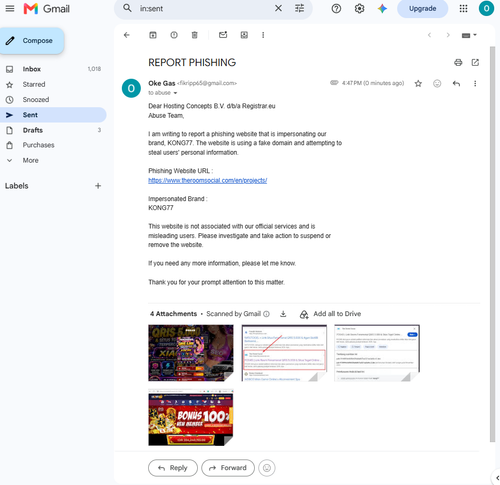Click the 4 Attachments label
The height and width of the screenshot is (485, 500).
(x=173, y=314)
